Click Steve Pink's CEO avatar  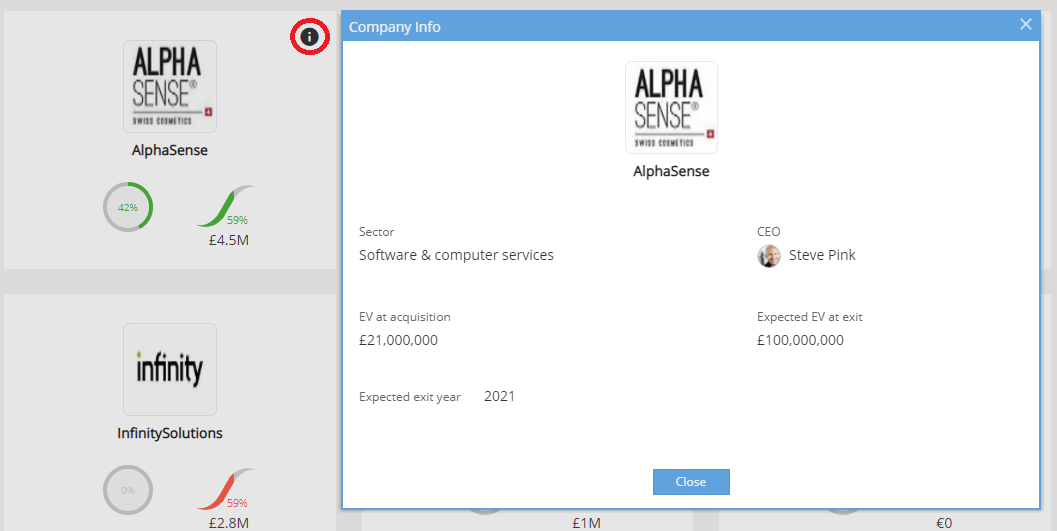point(768,256)
